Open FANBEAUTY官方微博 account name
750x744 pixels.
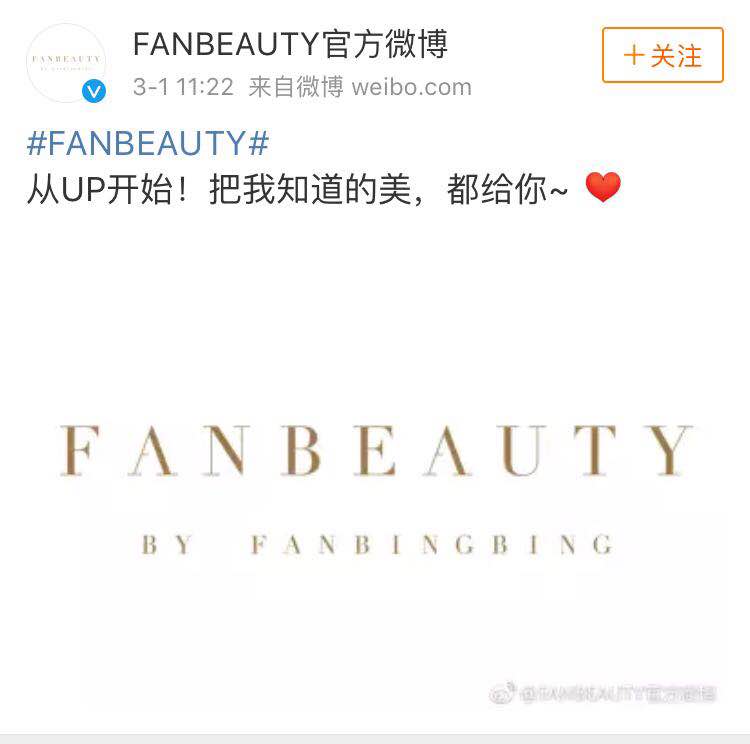290,44
